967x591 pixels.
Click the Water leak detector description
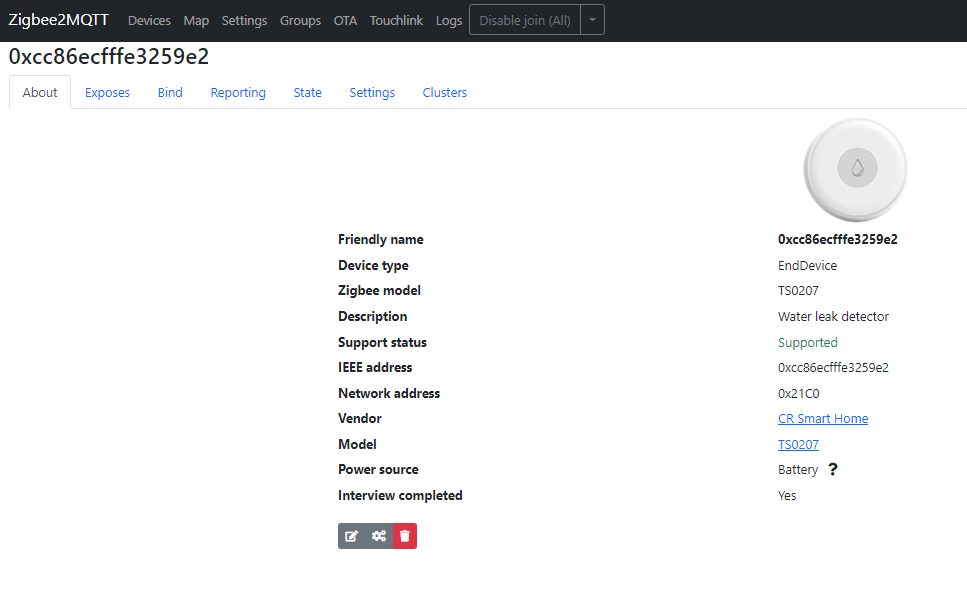833,316
